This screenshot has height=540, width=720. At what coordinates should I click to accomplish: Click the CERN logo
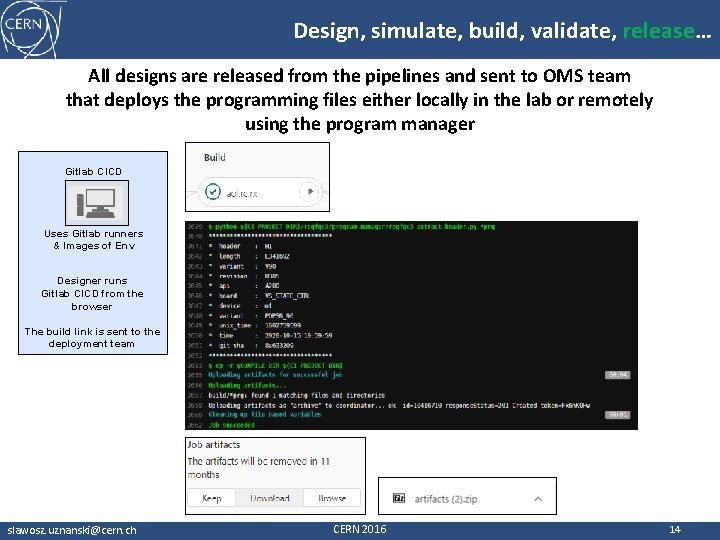30,28
